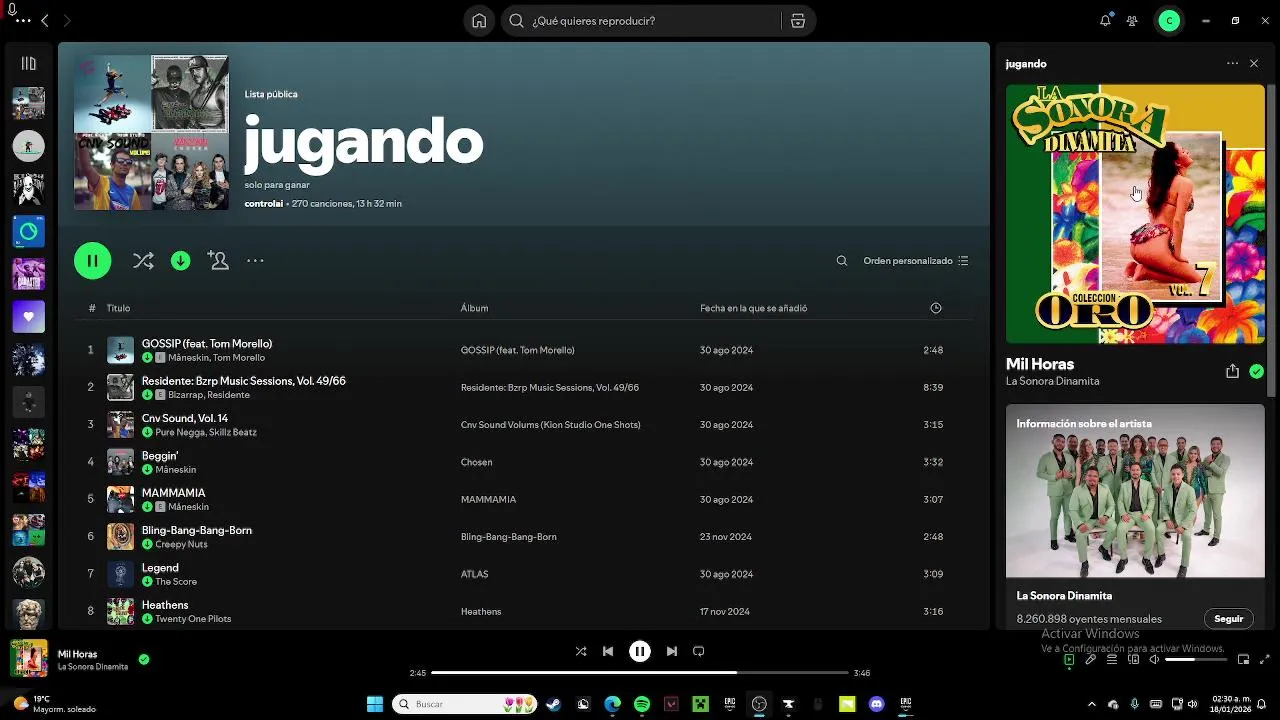Toggle repeat in bottom playback controls
Image resolution: width=1280 pixels, height=720 pixels.
(699, 651)
